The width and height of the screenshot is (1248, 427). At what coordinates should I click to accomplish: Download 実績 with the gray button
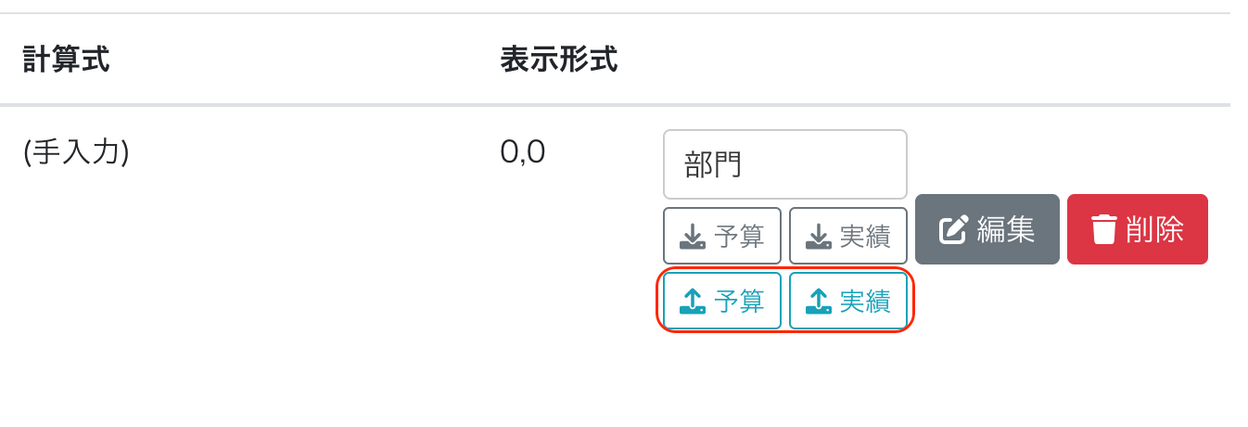coord(848,236)
